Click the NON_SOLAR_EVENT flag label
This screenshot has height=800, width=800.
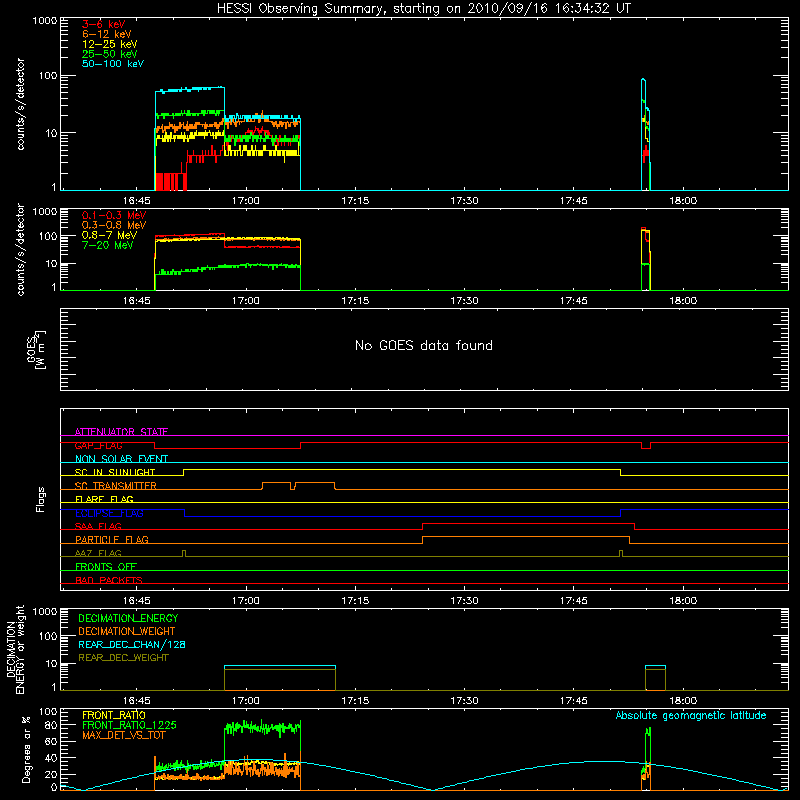[x=121, y=459]
